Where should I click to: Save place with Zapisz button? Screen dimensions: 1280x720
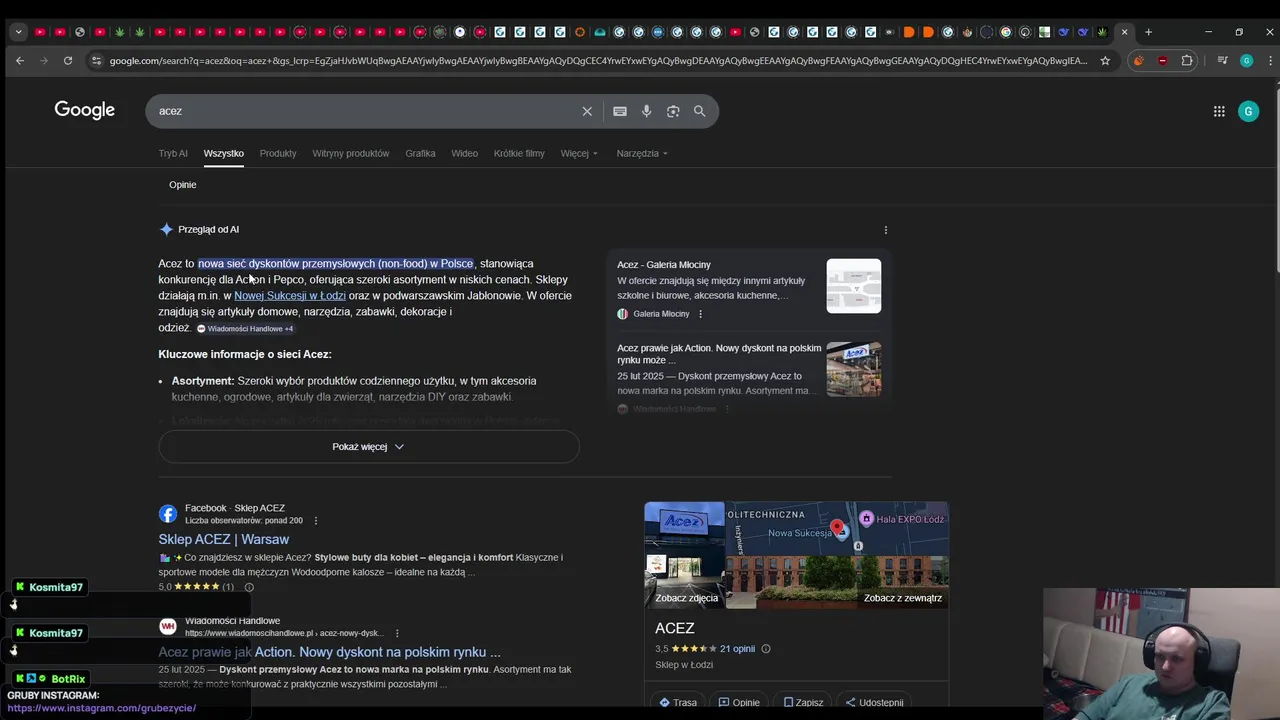click(x=803, y=702)
